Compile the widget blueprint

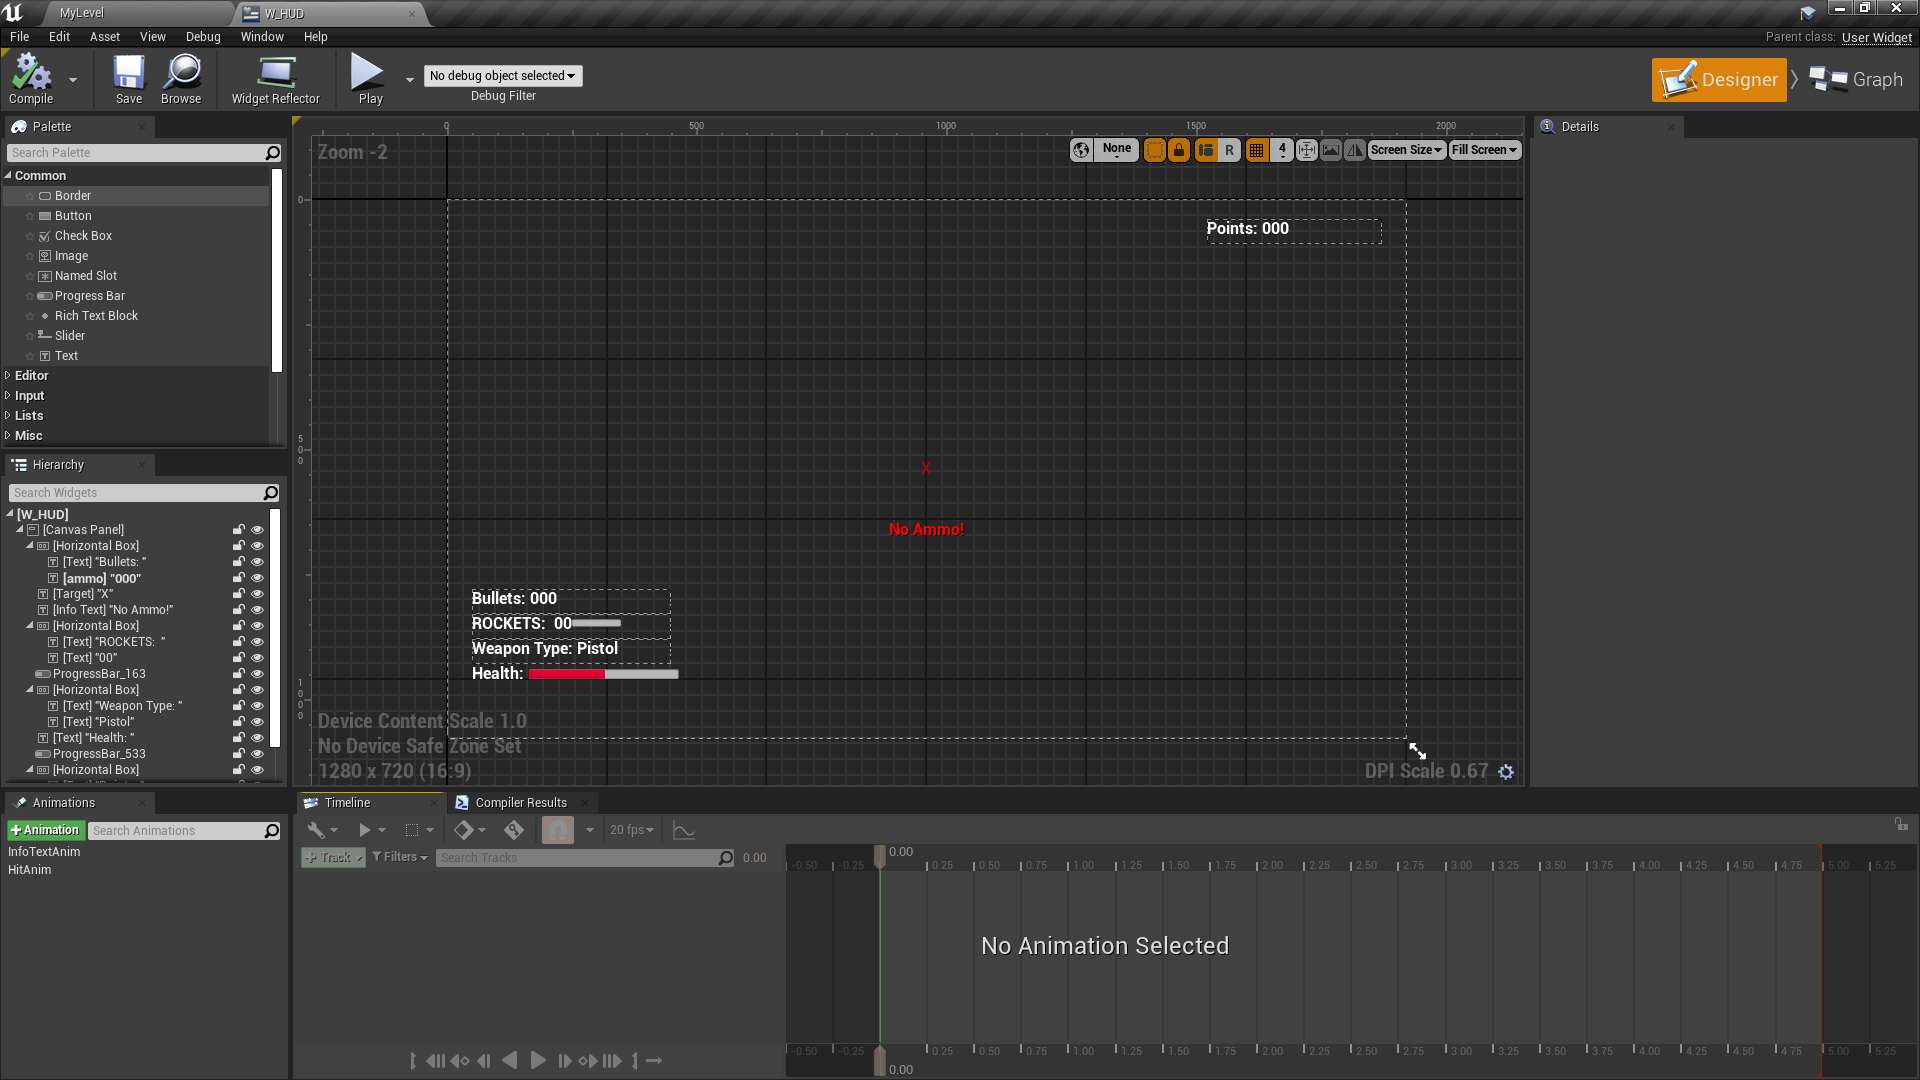click(30, 79)
